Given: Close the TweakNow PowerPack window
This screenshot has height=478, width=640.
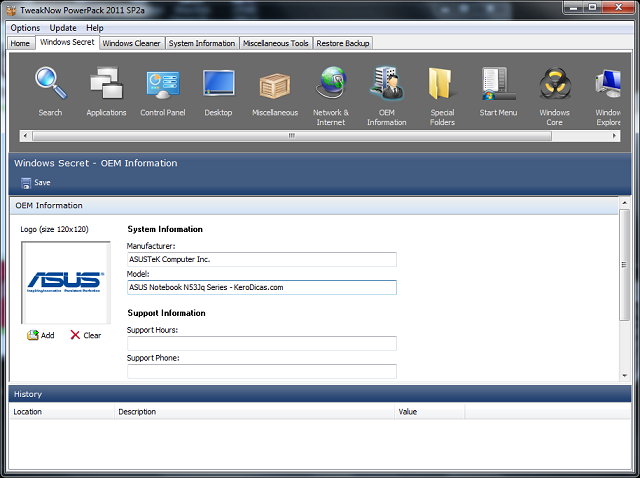Looking at the screenshot, I should click(x=618, y=7).
